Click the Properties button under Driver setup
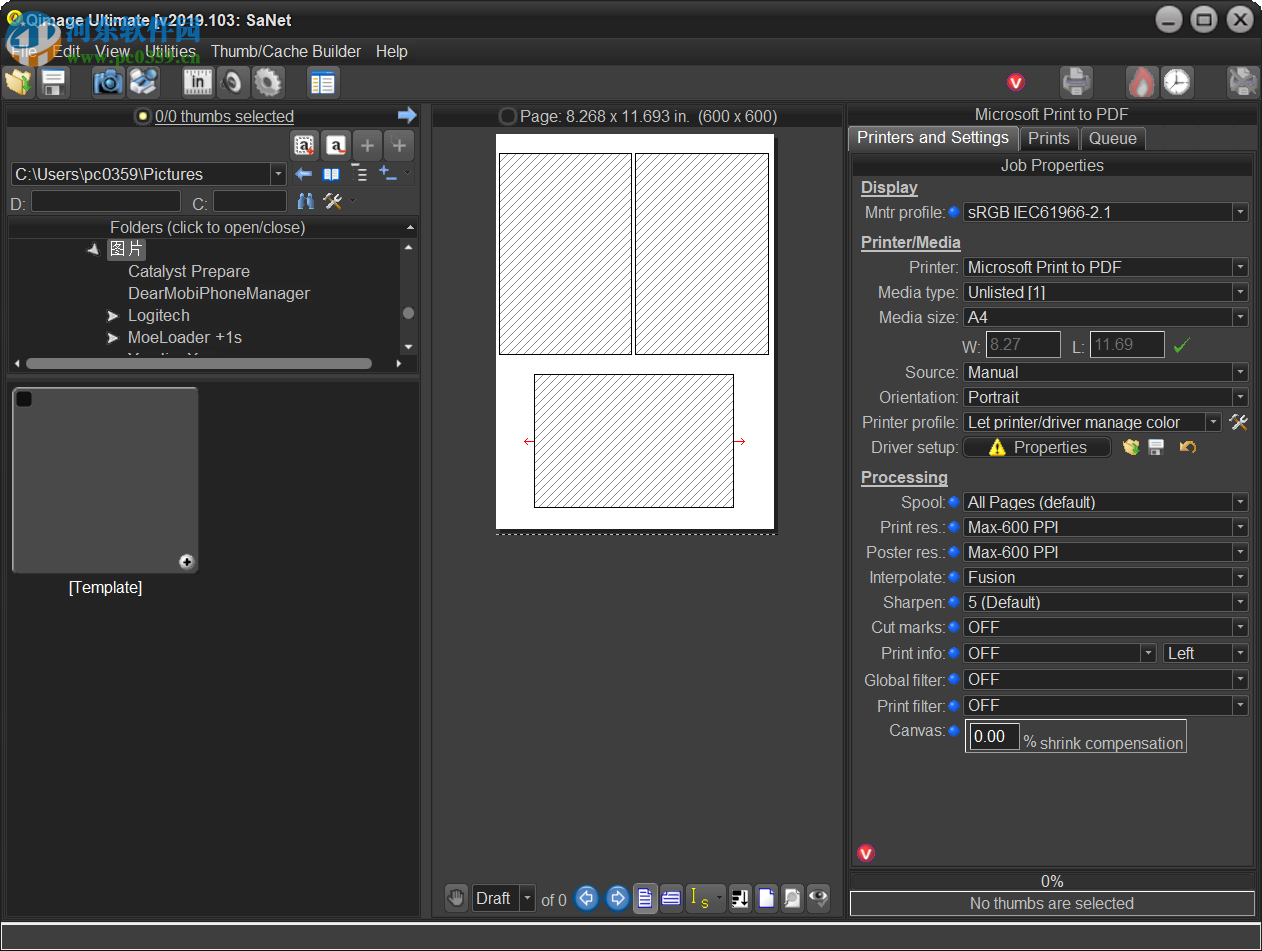Viewport: 1262px width, 951px height. pyautogui.click(x=1037, y=447)
